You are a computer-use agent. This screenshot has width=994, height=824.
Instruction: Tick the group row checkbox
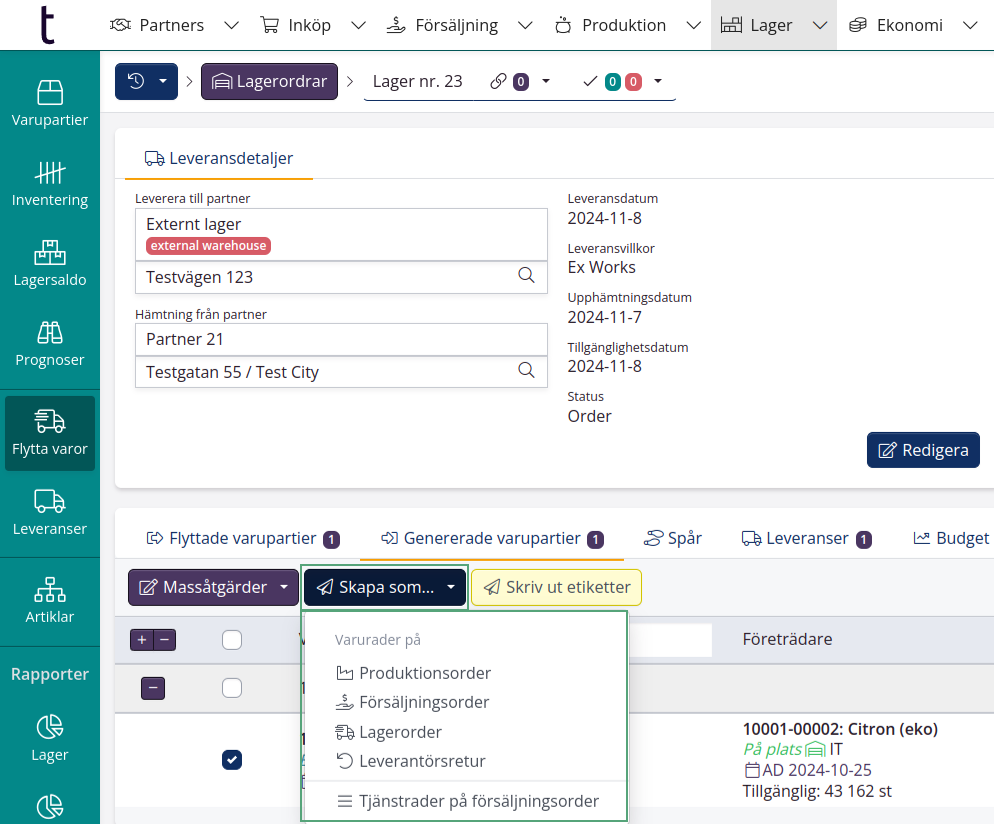(x=232, y=688)
